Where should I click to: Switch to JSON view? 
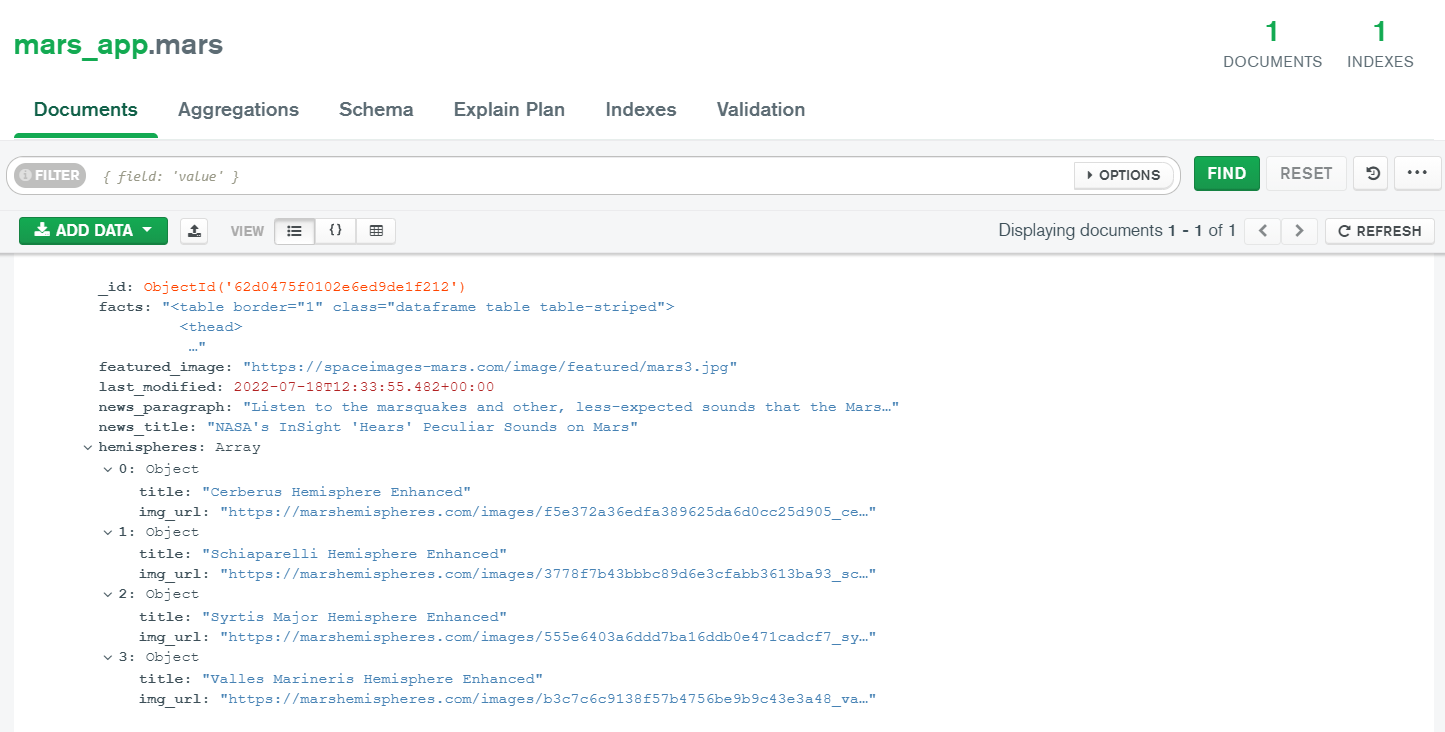coord(336,231)
